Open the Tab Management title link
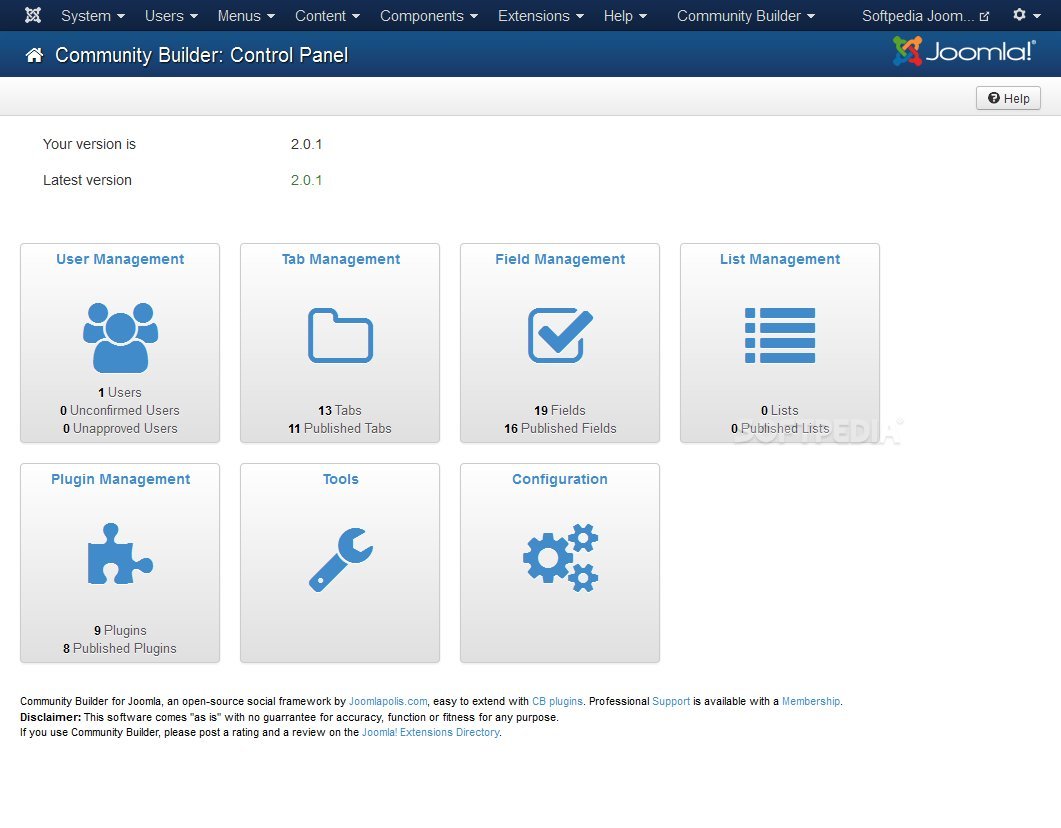 tap(340, 259)
